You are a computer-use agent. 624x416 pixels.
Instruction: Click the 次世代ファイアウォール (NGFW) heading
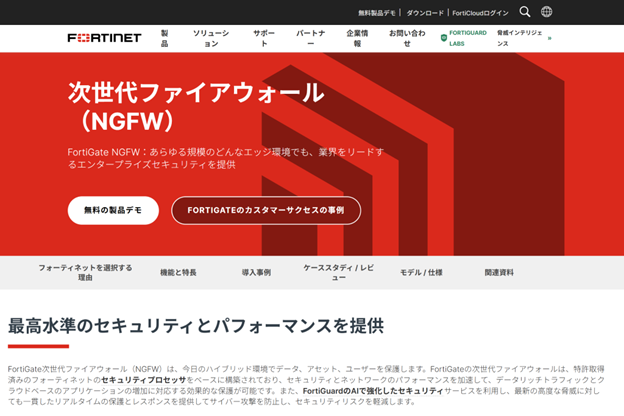196,106
